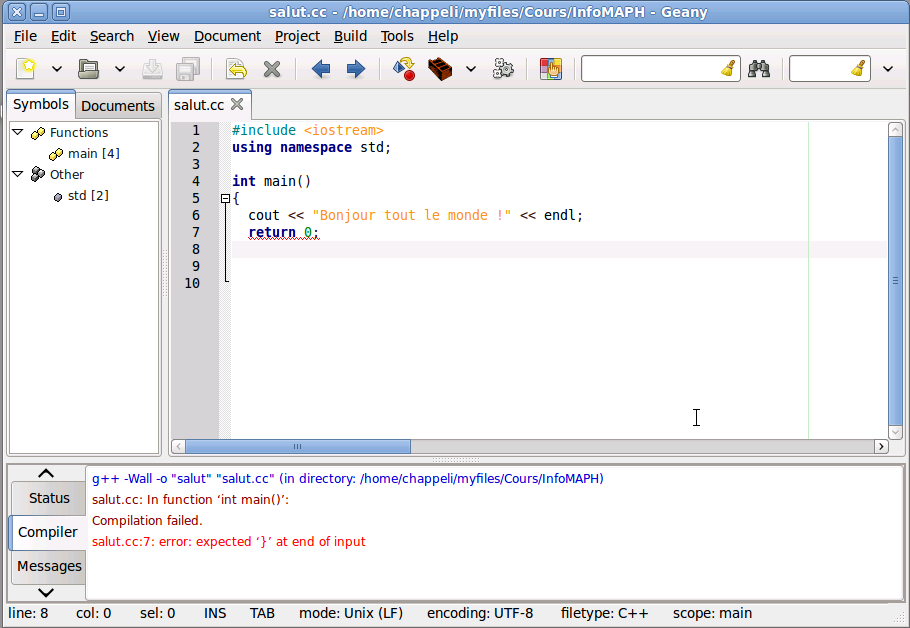Image resolution: width=910 pixels, height=628 pixels.
Task: Navigate back with blue left arrow
Action: [x=320, y=69]
